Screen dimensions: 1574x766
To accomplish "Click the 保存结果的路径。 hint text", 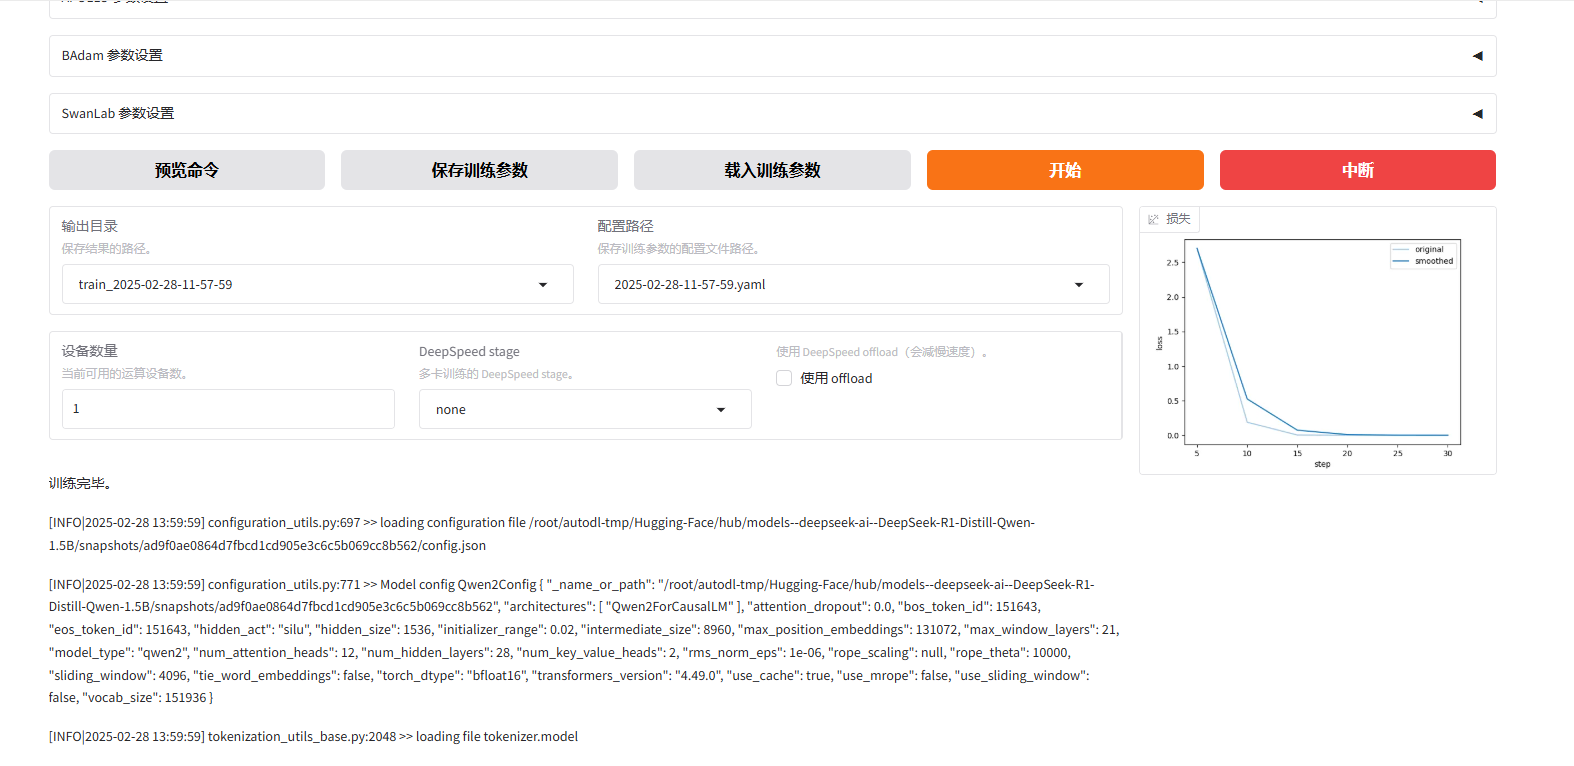I will tap(106, 249).
